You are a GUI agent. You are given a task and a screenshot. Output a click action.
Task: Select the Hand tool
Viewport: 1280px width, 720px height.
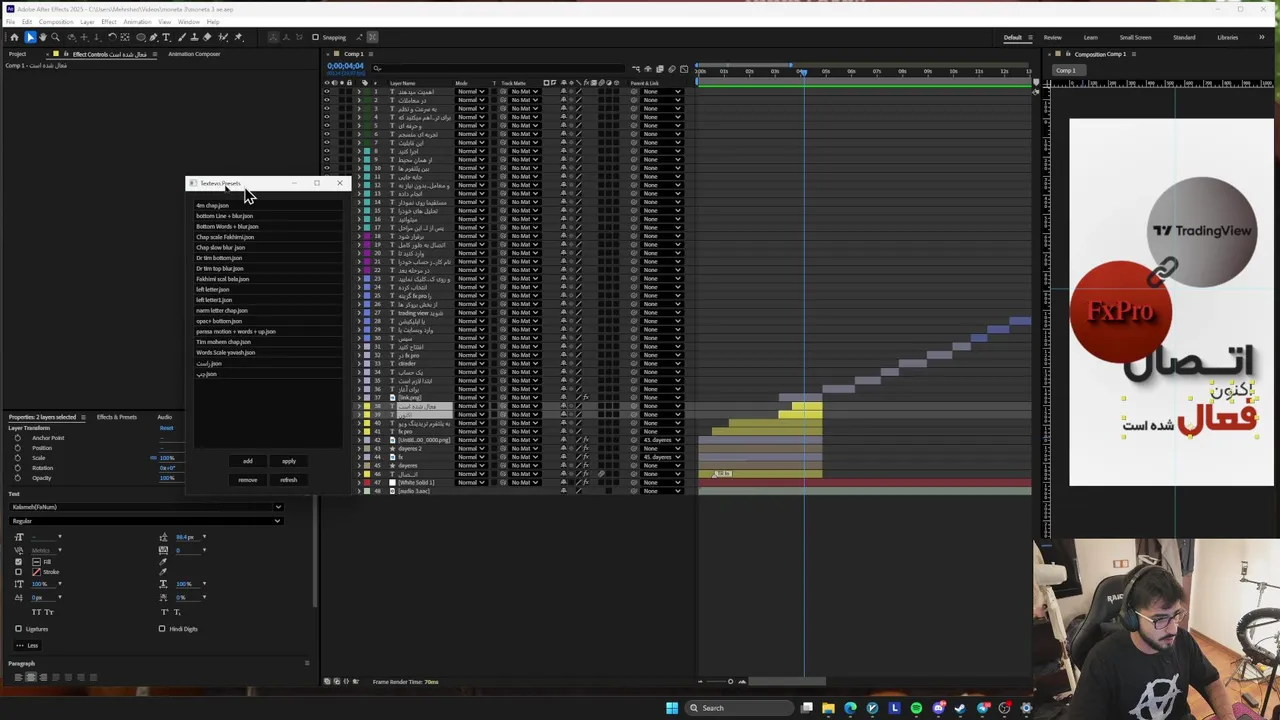(x=43, y=37)
